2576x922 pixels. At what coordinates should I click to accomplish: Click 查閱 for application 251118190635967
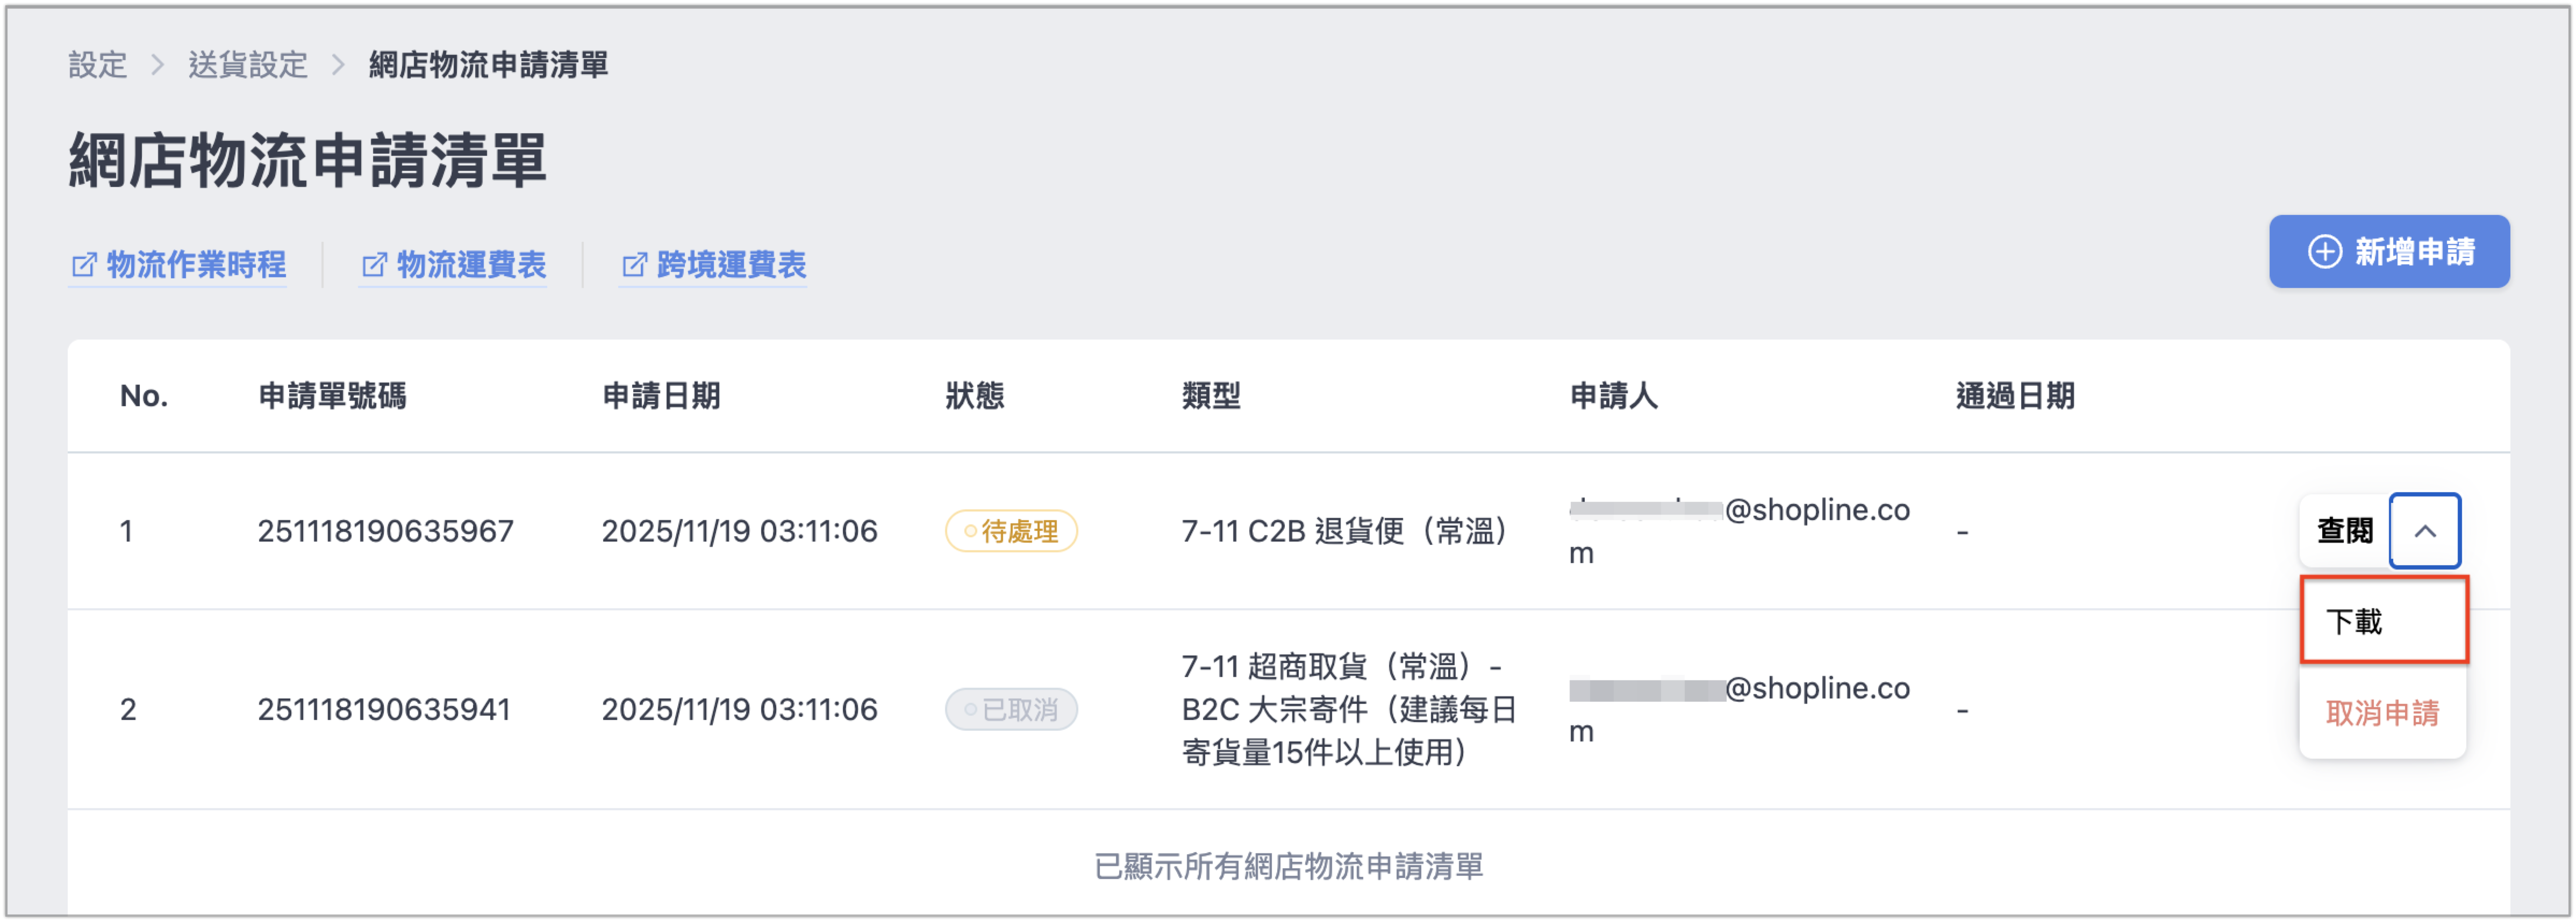point(2345,531)
